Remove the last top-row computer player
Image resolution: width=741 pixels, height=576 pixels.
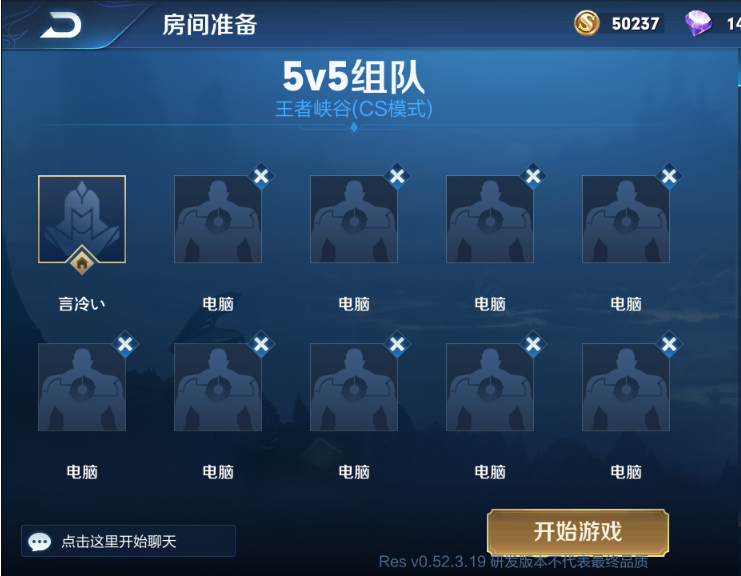[669, 176]
